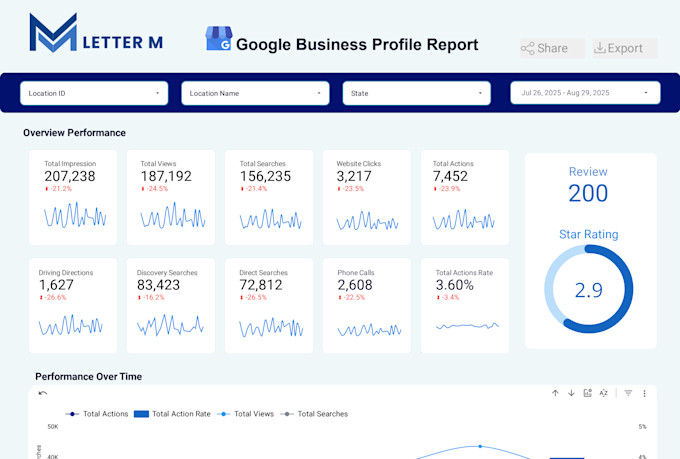Click the Total Searches value 156,235
The image size is (680, 459).
(265, 176)
